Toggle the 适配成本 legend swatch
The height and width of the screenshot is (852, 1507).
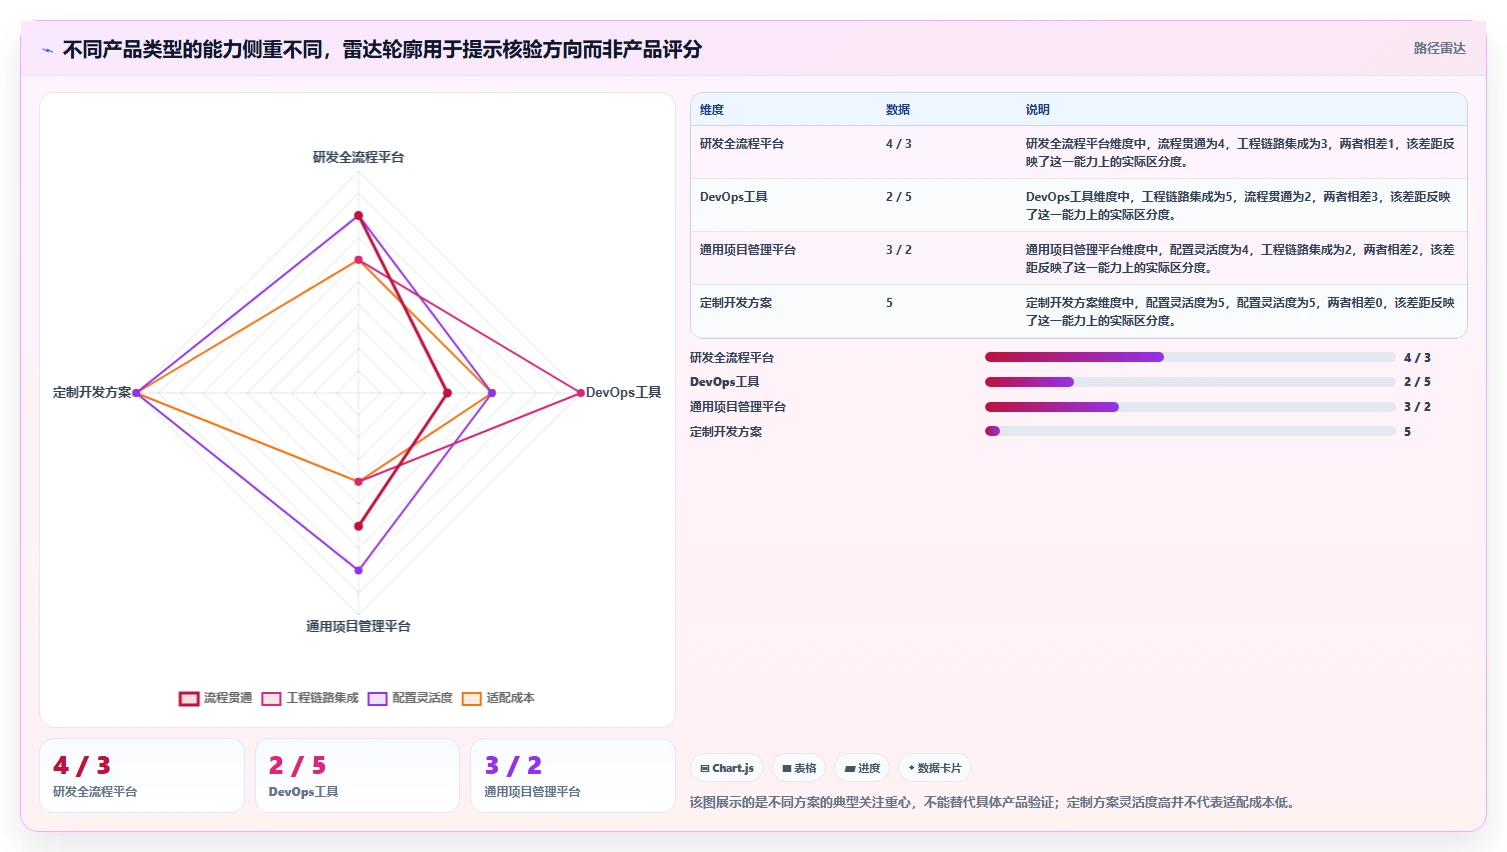coord(472,699)
